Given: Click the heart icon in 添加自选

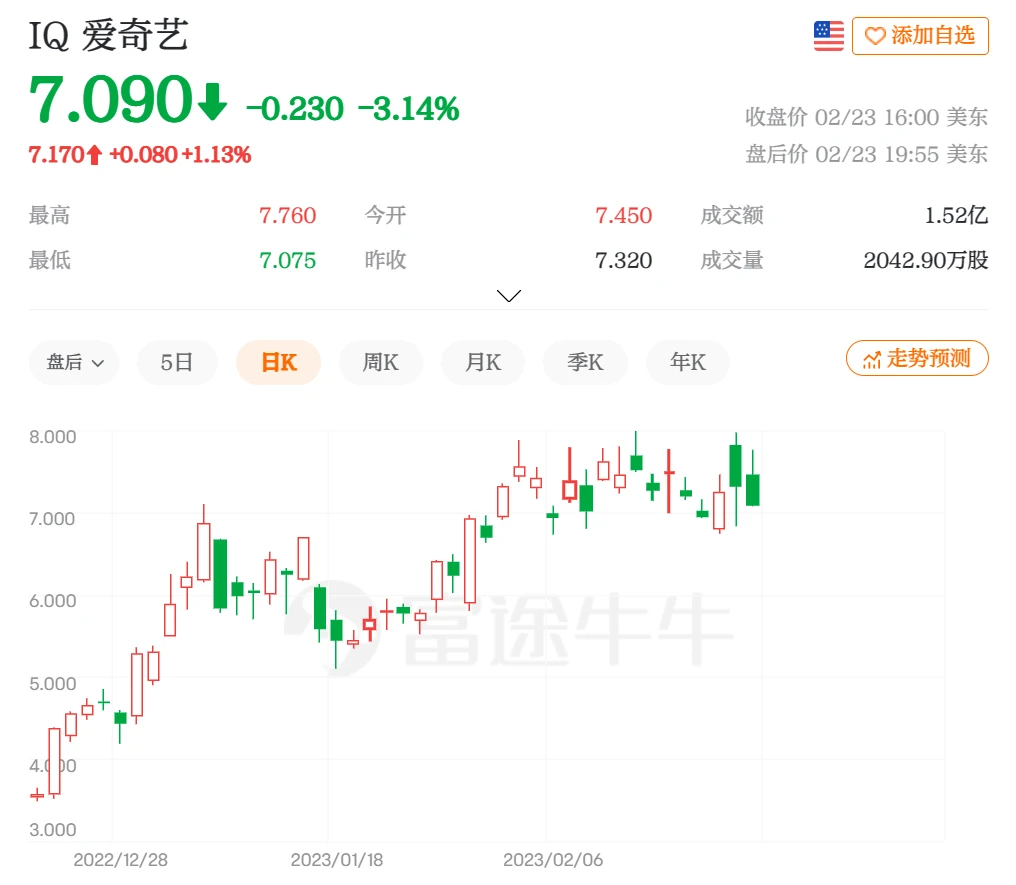Looking at the screenshot, I should (875, 36).
